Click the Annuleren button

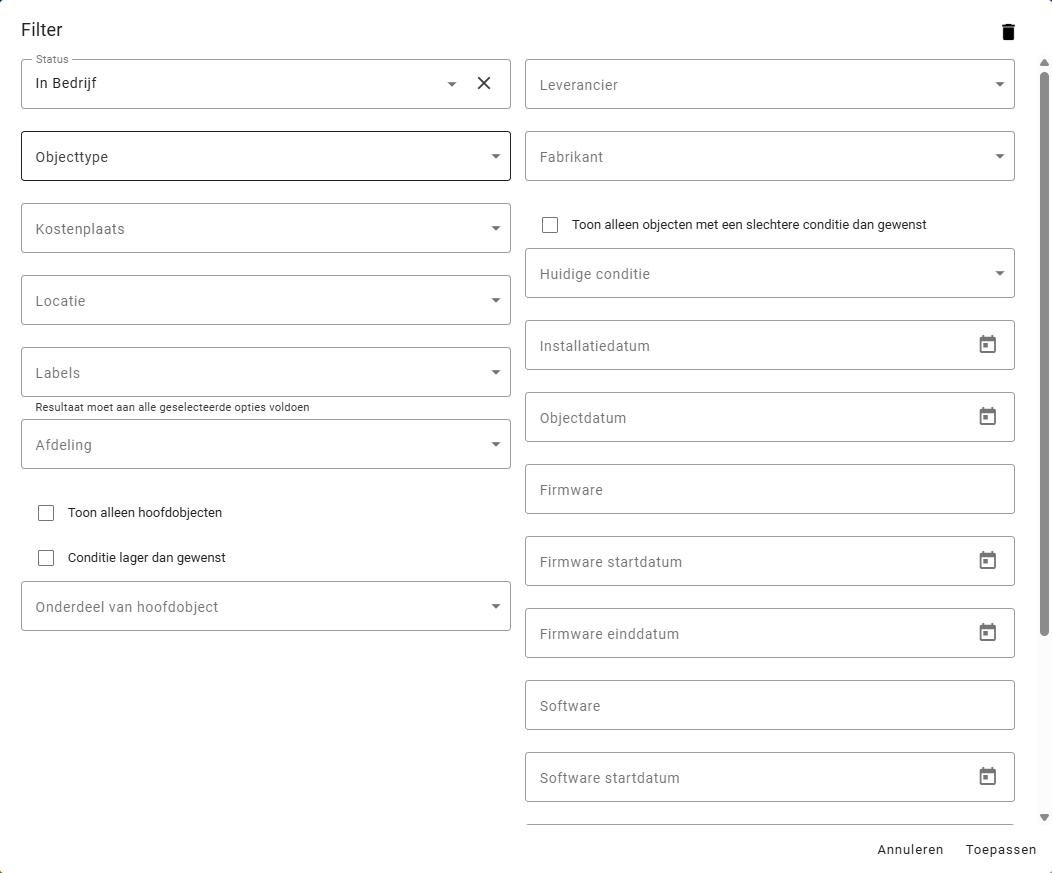[910, 850]
